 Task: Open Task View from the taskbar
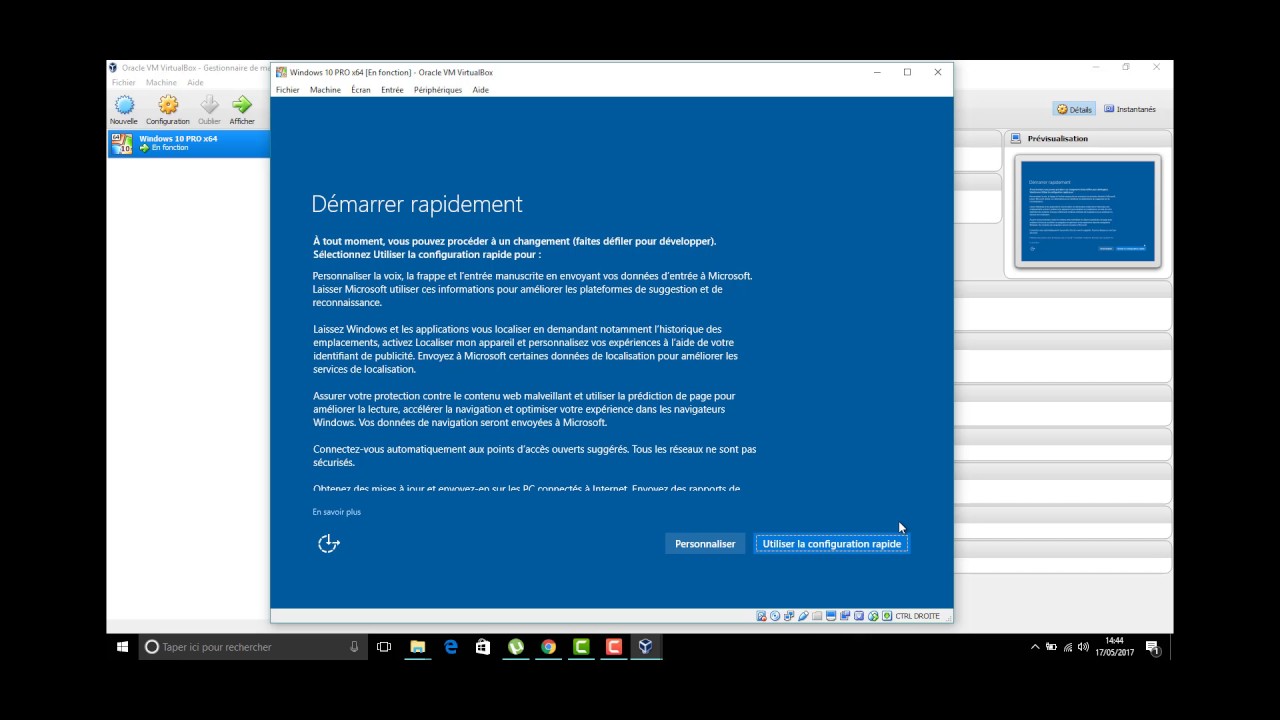point(384,647)
